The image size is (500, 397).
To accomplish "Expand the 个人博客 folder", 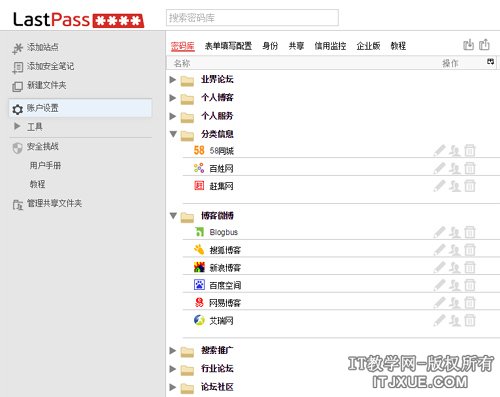I will (x=173, y=98).
